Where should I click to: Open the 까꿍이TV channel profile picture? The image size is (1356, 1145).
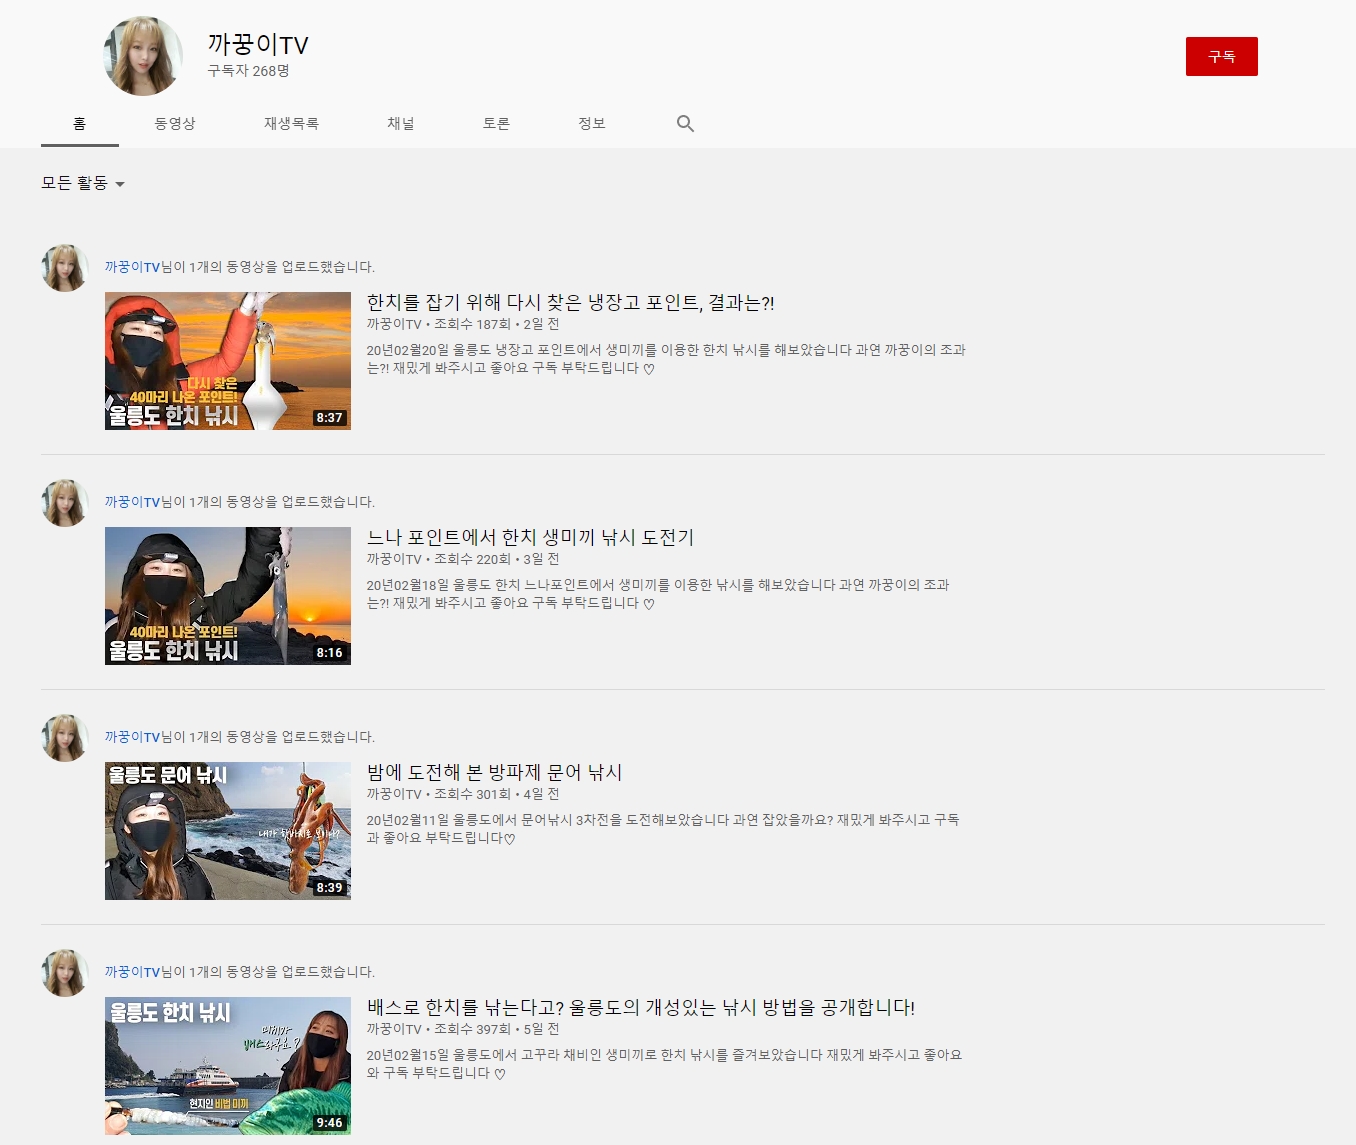143,56
